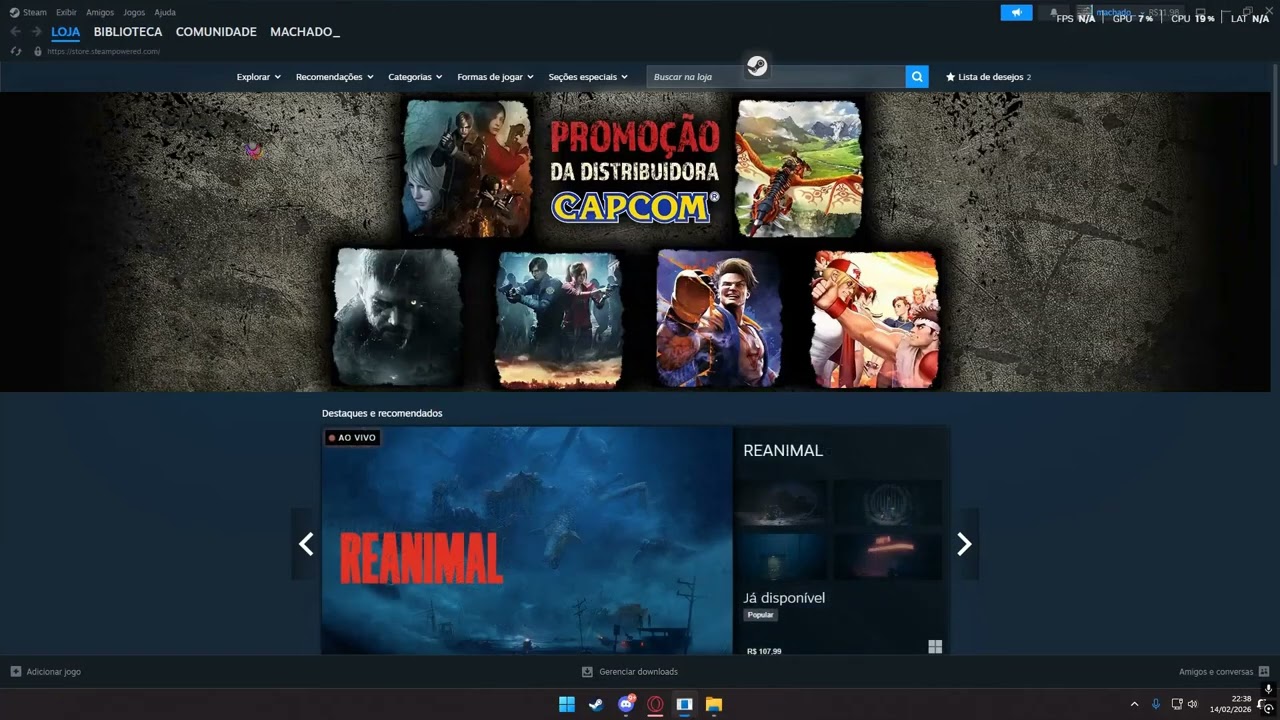Click Adicionar jogo
This screenshot has height=720, width=1280.
[x=54, y=672]
